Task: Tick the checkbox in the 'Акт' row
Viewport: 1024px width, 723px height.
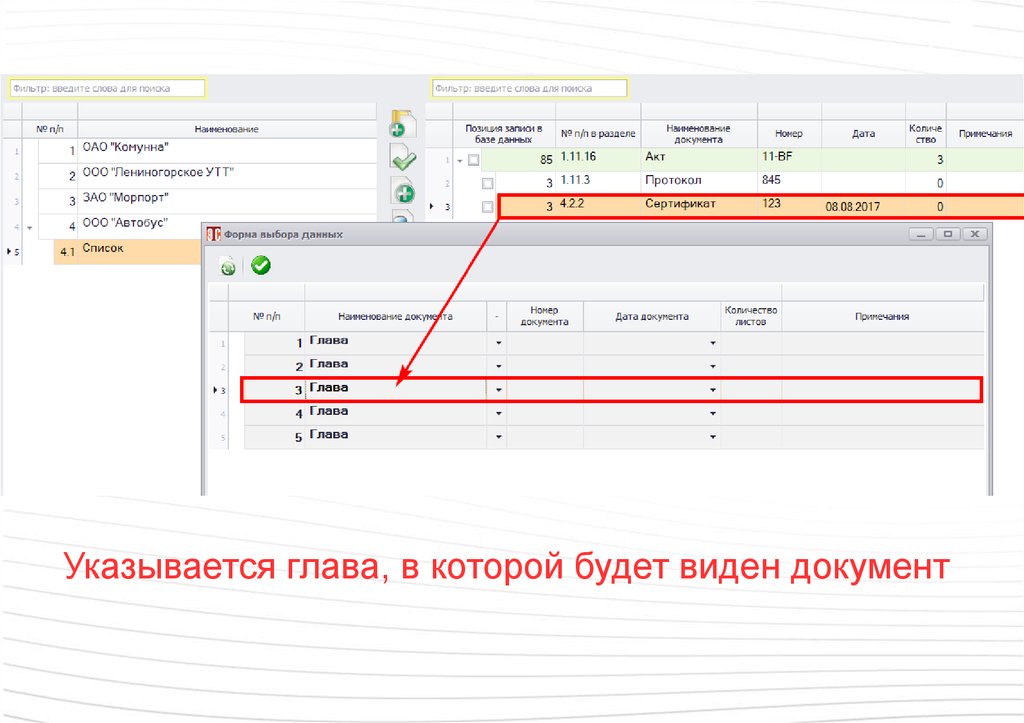Action: (474, 160)
